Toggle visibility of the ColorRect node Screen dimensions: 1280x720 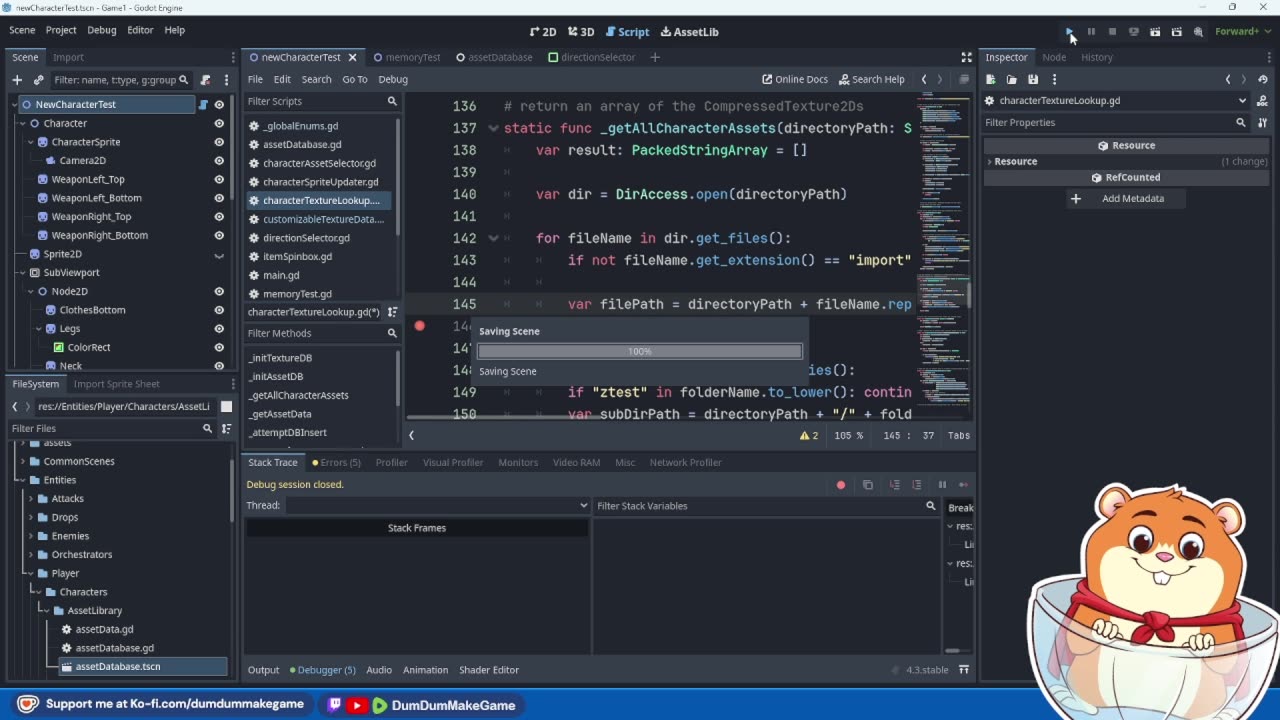[219, 347]
